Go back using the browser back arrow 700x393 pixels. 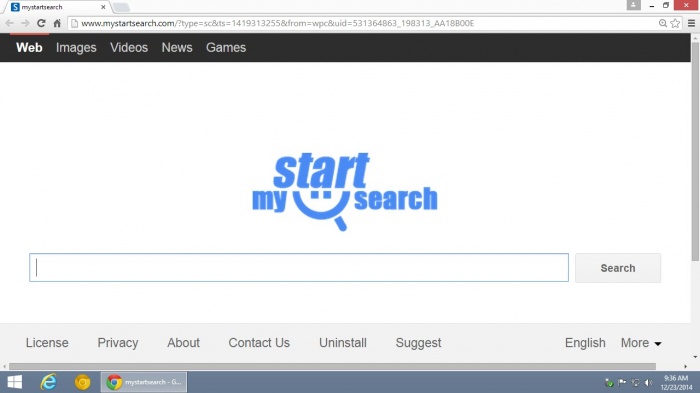[x=9, y=23]
